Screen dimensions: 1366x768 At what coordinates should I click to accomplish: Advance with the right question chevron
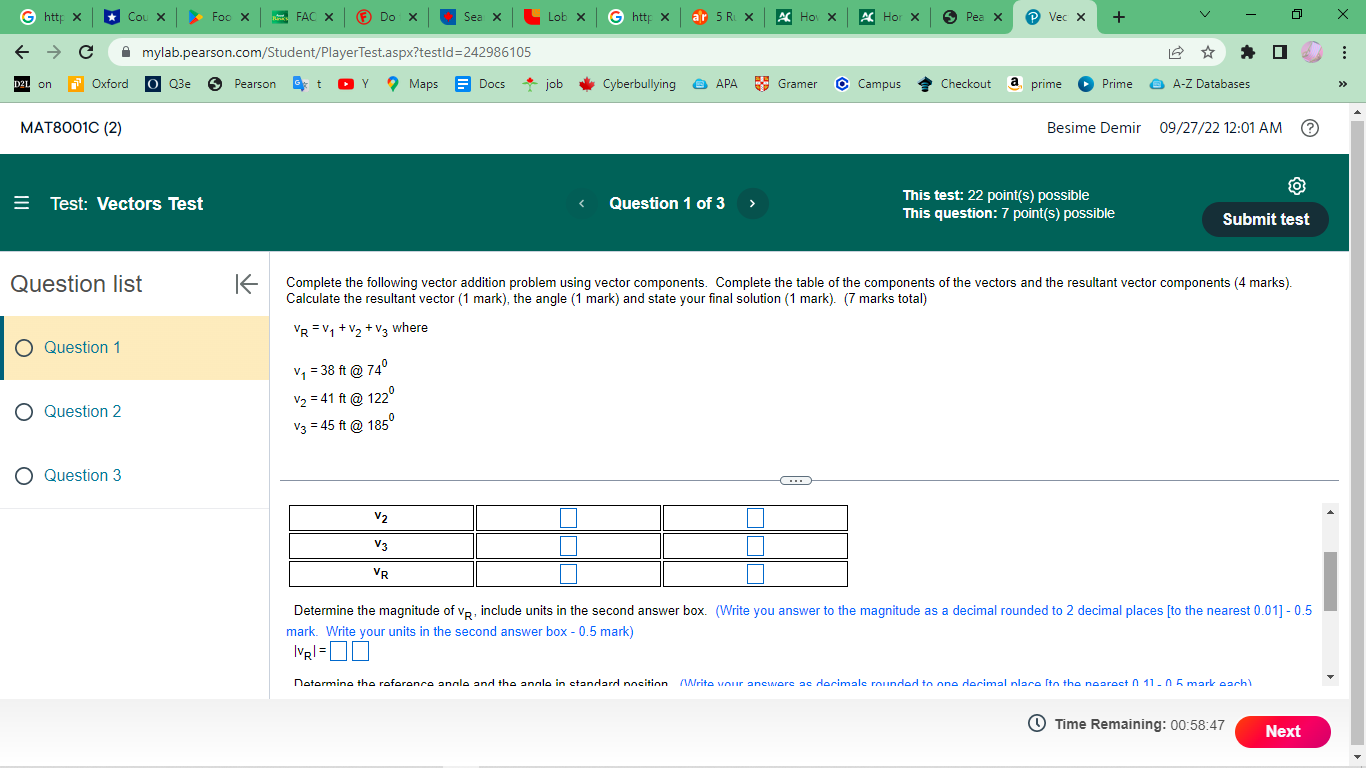[x=751, y=203]
